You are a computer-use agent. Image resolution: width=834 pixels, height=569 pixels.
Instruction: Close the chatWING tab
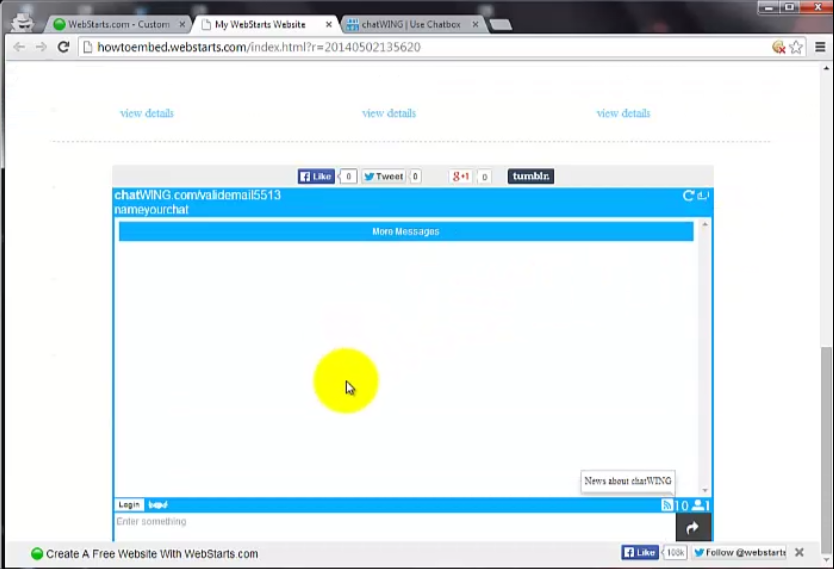pos(476,24)
